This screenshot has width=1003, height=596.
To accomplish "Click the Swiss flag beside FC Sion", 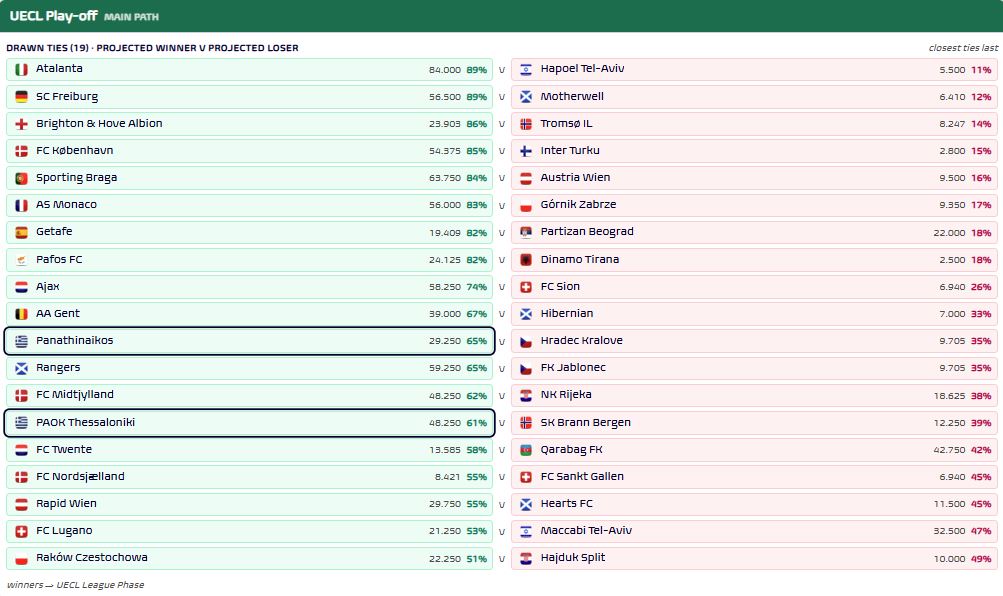I will (526, 287).
